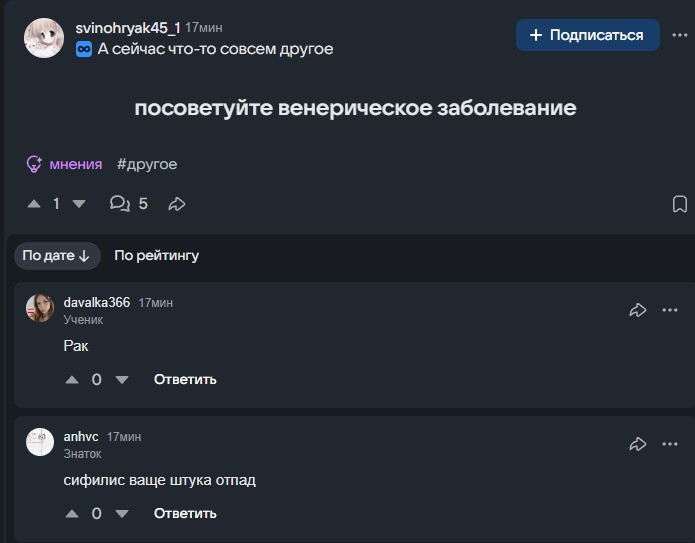Image resolution: width=695 pixels, height=543 pixels.
Task: Open the post's three-dot options menu
Action: coord(679,35)
